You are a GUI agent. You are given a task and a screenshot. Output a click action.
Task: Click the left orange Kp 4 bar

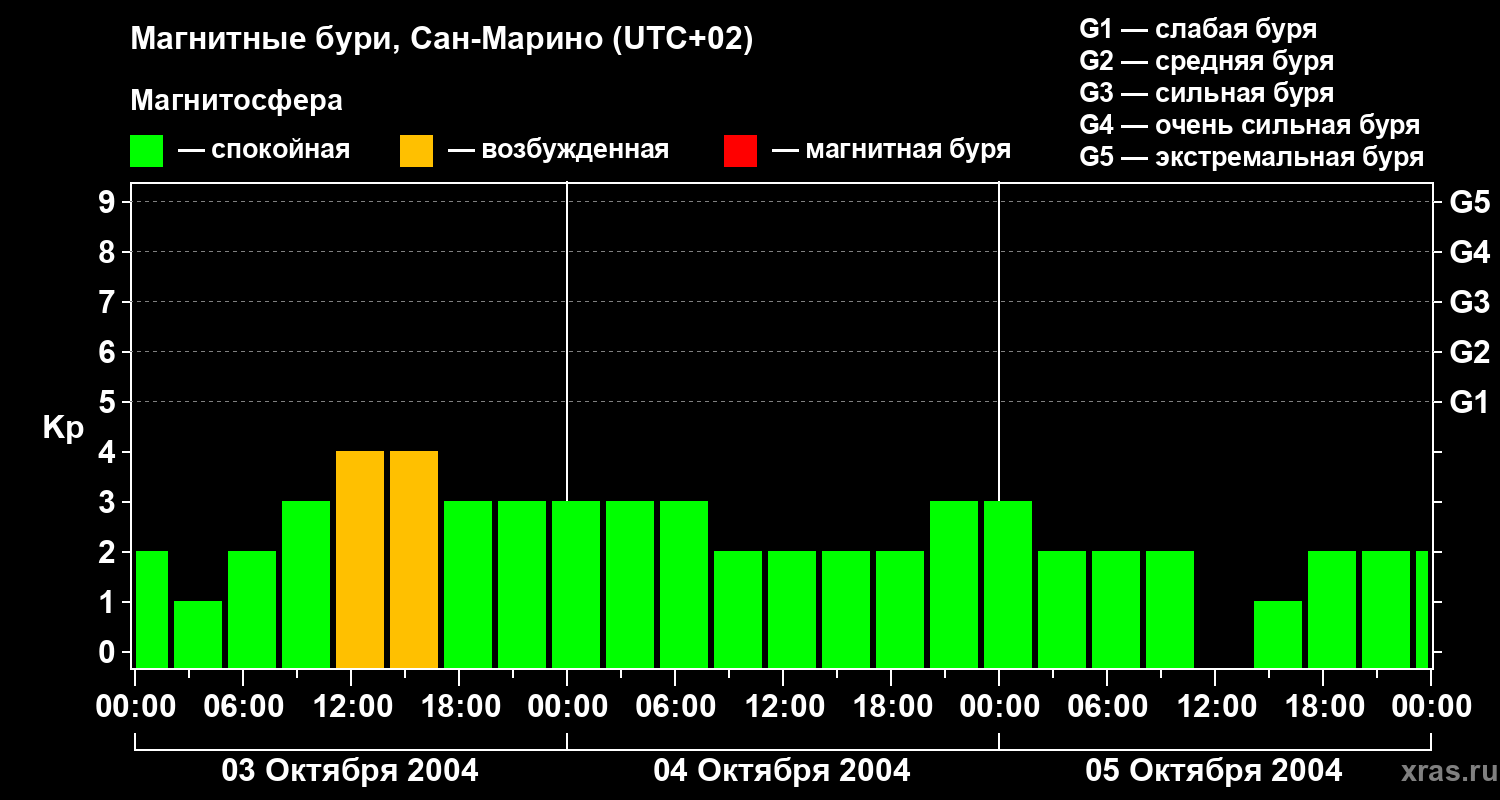pyautogui.click(x=360, y=559)
